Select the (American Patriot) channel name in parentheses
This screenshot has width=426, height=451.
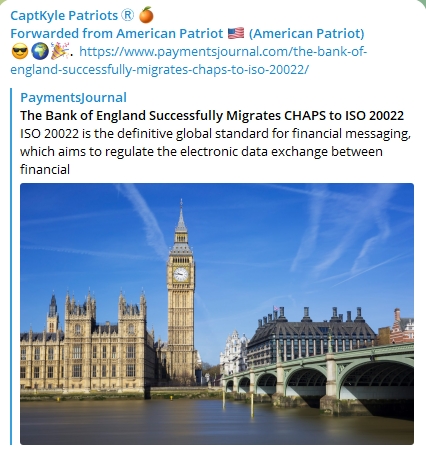tap(307, 33)
